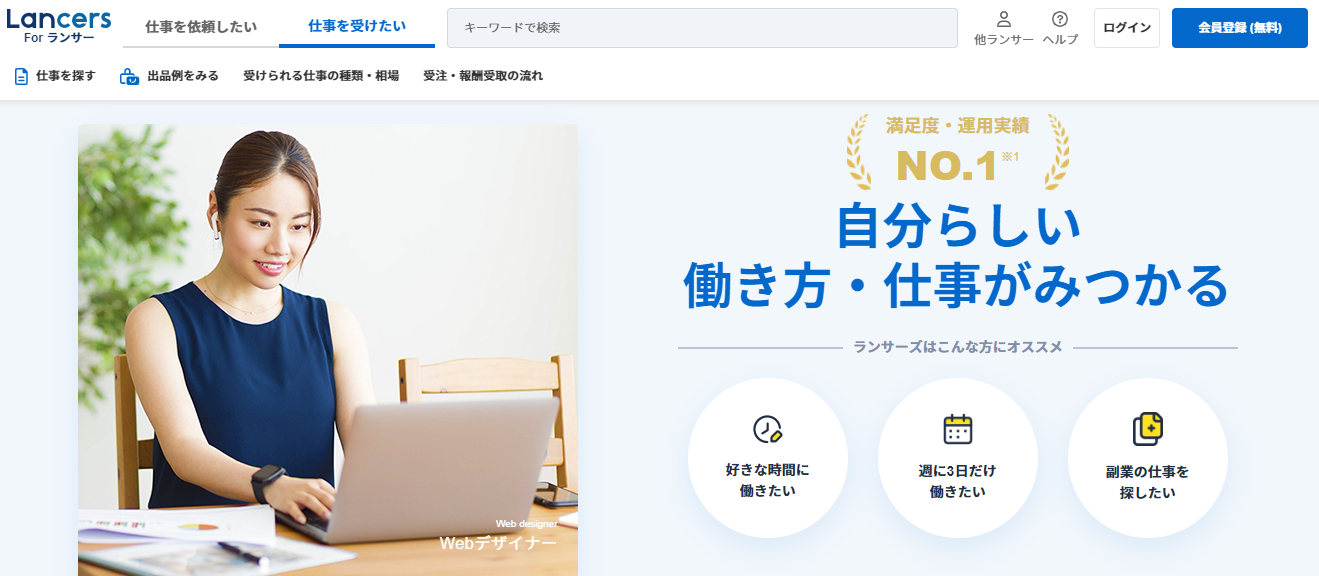
Task: Select the clock icon for 好きな時間に働きたい
Action: pos(767,429)
